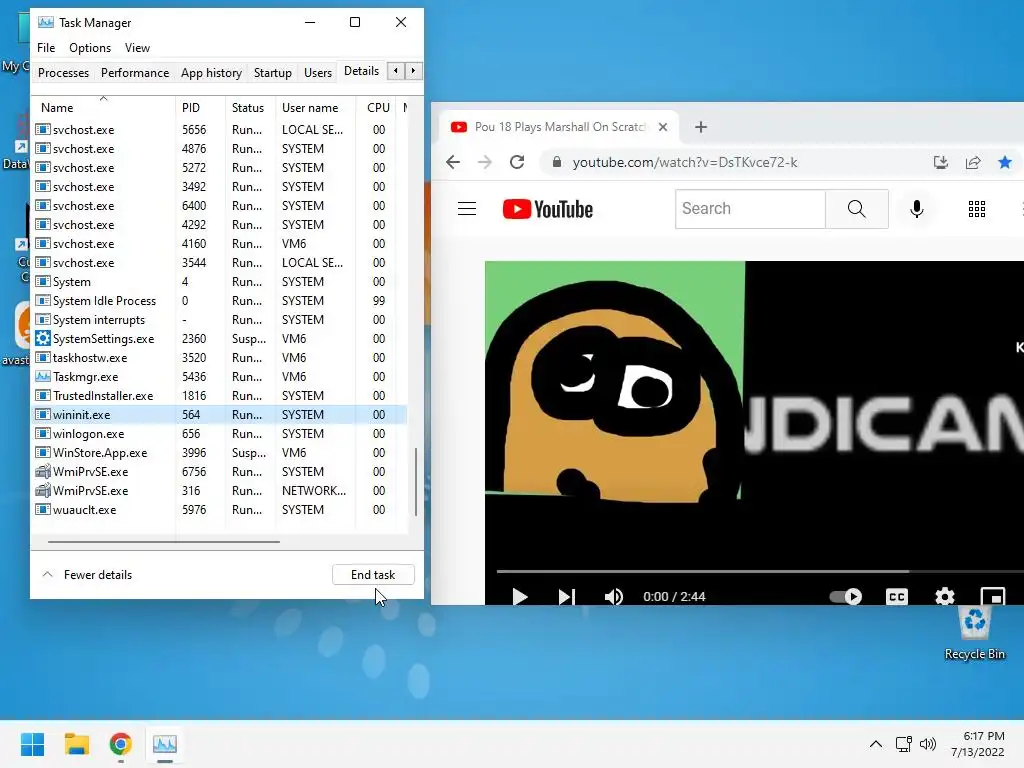Select WmiPrvSE.exe with PID 6756
Viewport: 1024px width, 768px height.
[x=219, y=472]
